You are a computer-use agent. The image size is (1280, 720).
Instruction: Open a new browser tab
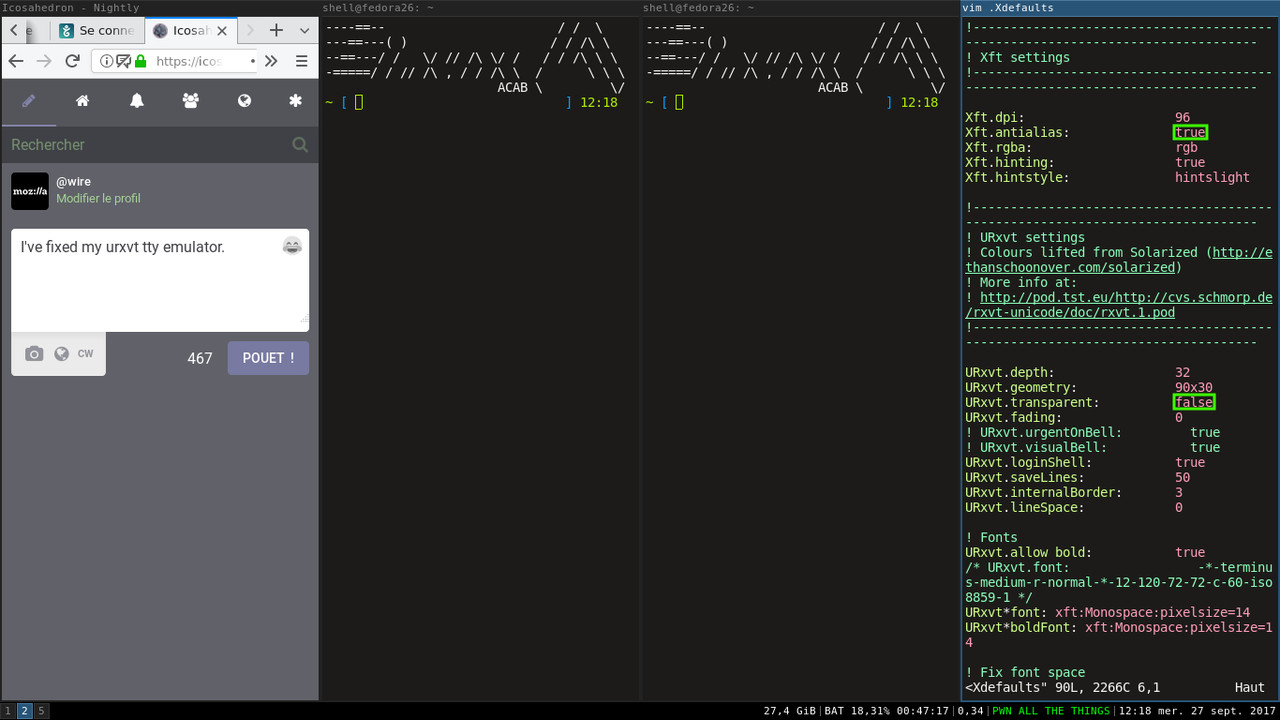(x=277, y=31)
